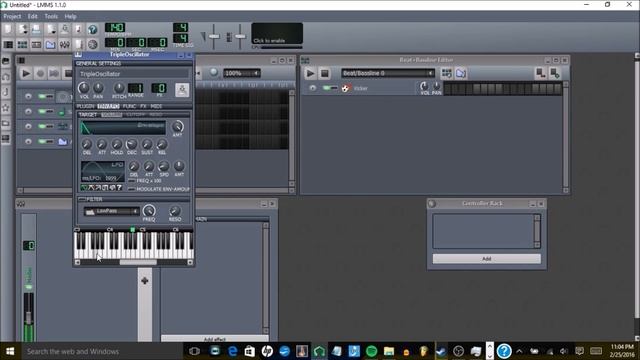The width and height of the screenshot is (640, 360).
Task: Click the What's this help icon in toolbar
Action: [93, 29]
